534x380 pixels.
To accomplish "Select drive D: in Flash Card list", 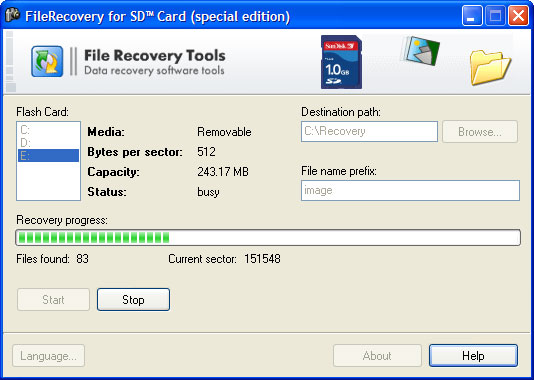I will (48, 142).
